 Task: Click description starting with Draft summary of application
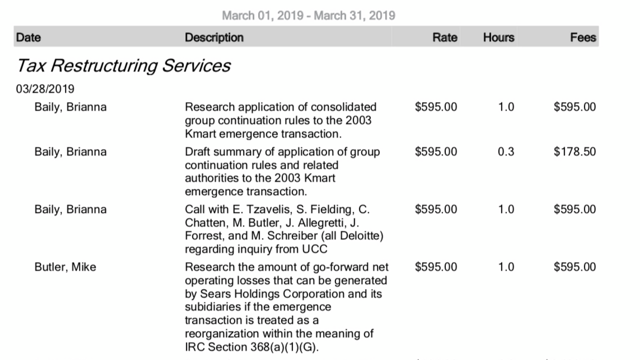click(x=282, y=171)
